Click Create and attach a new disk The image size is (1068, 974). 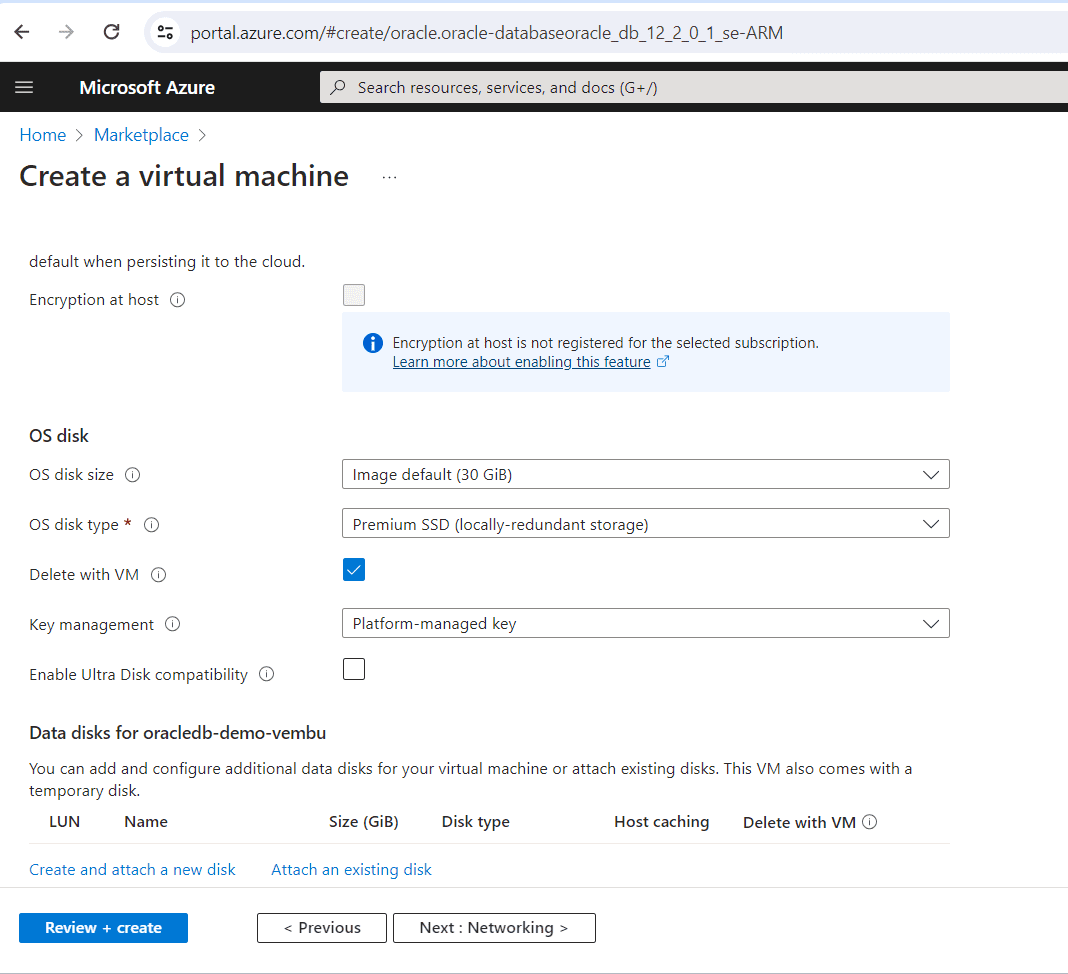[132, 870]
